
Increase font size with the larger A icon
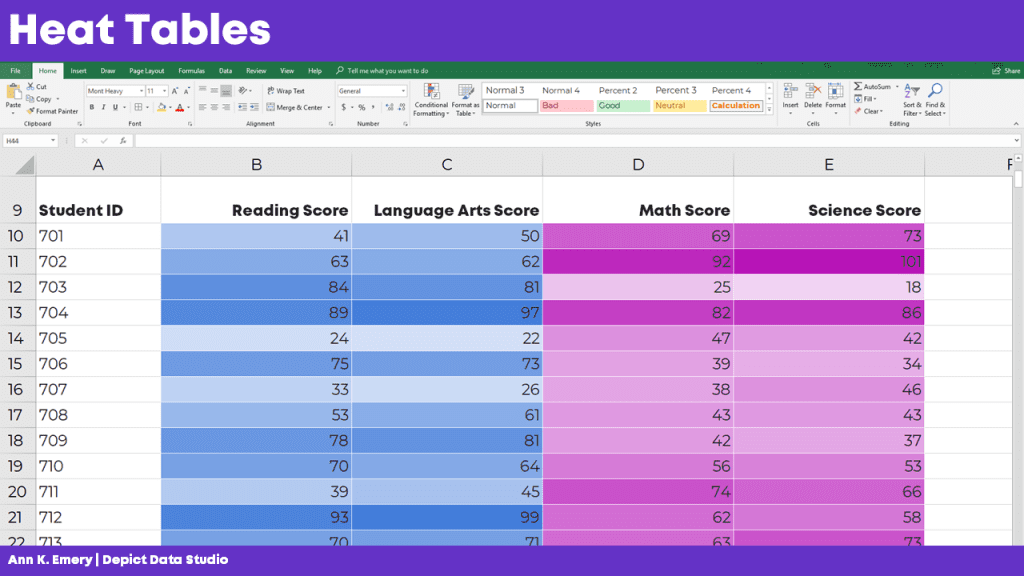[175, 91]
